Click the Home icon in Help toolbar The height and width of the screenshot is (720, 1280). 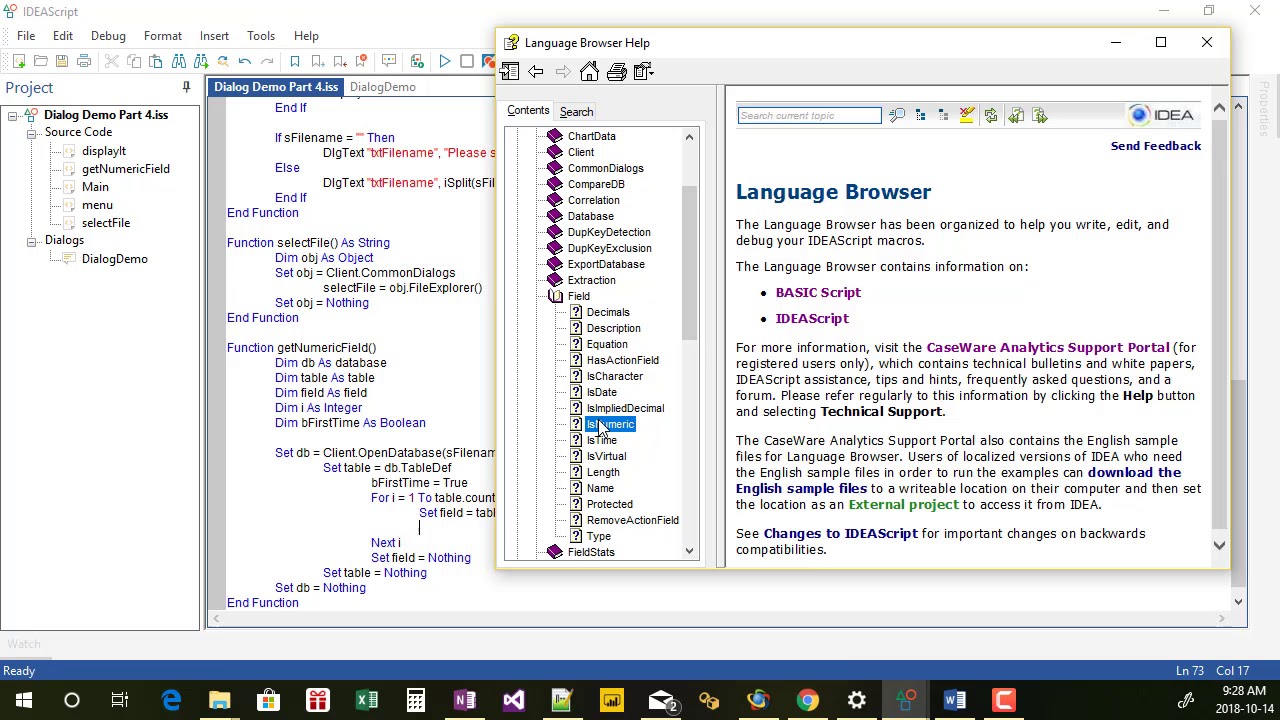click(x=589, y=71)
